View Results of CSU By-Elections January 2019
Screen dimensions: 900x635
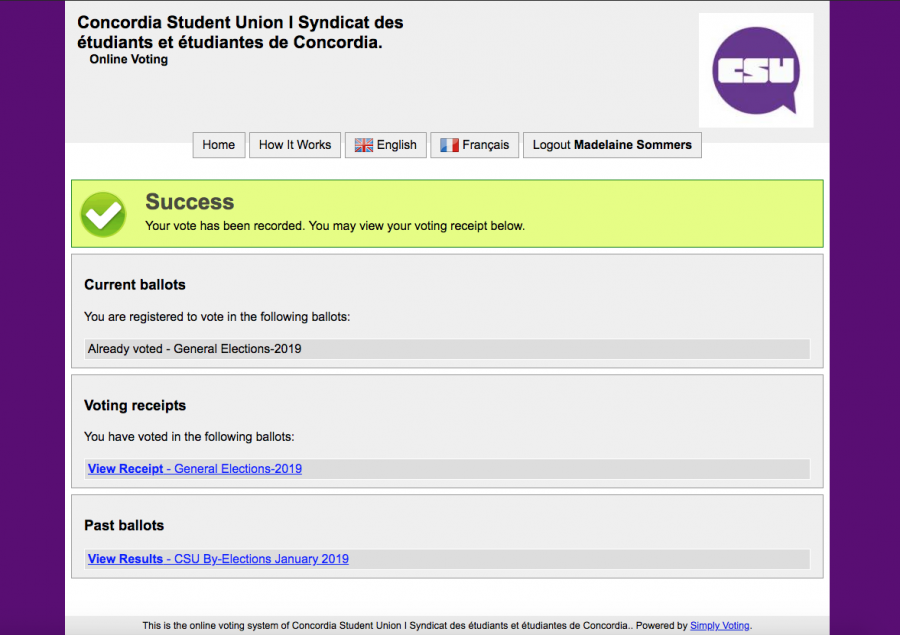(x=218, y=559)
